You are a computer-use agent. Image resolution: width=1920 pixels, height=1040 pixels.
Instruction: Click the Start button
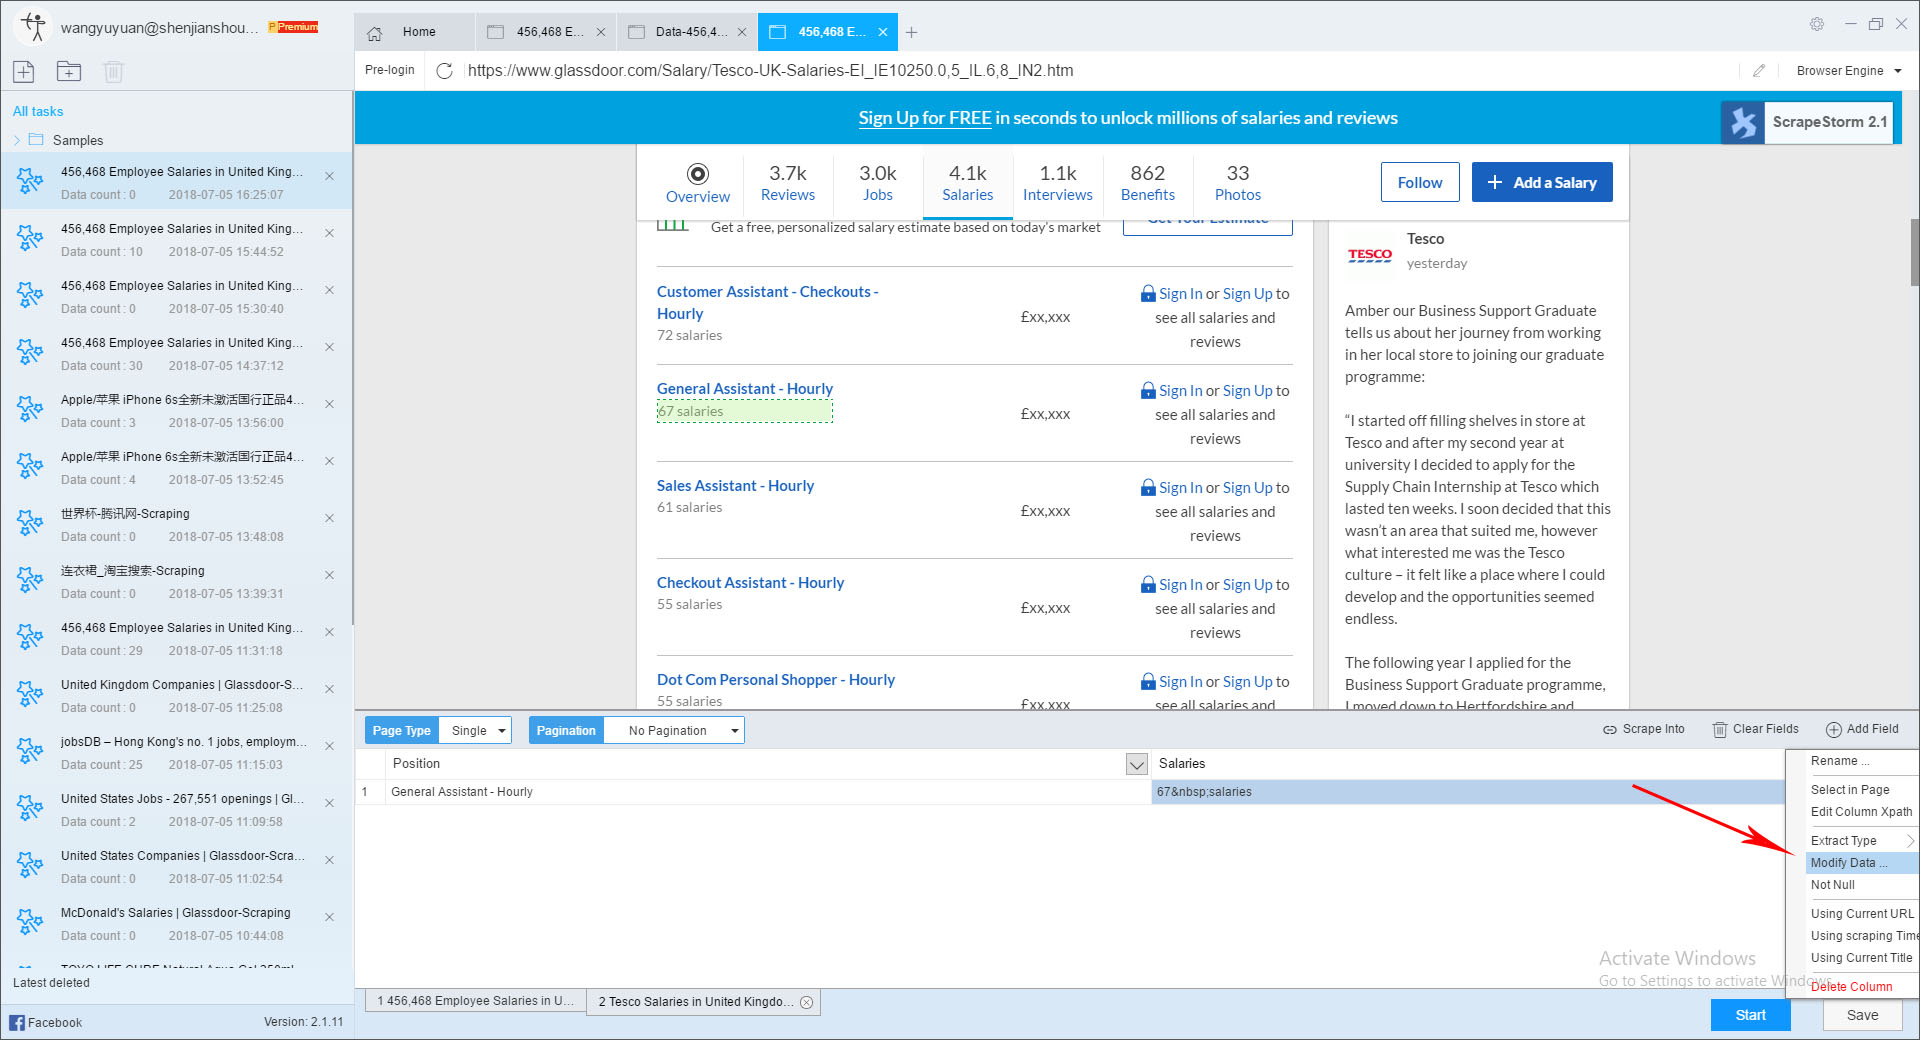(1750, 1015)
